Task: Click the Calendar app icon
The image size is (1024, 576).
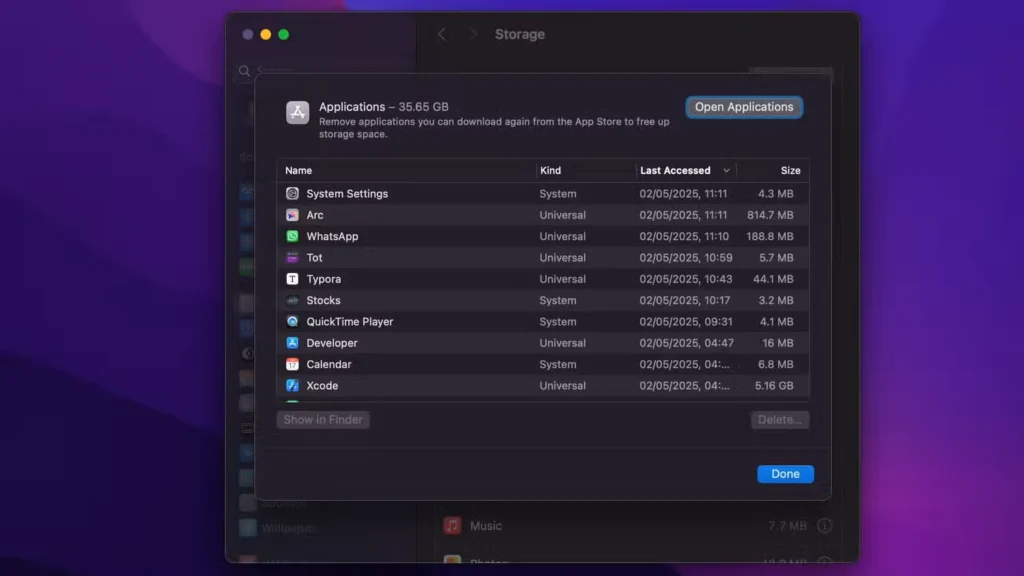Action: (292, 364)
